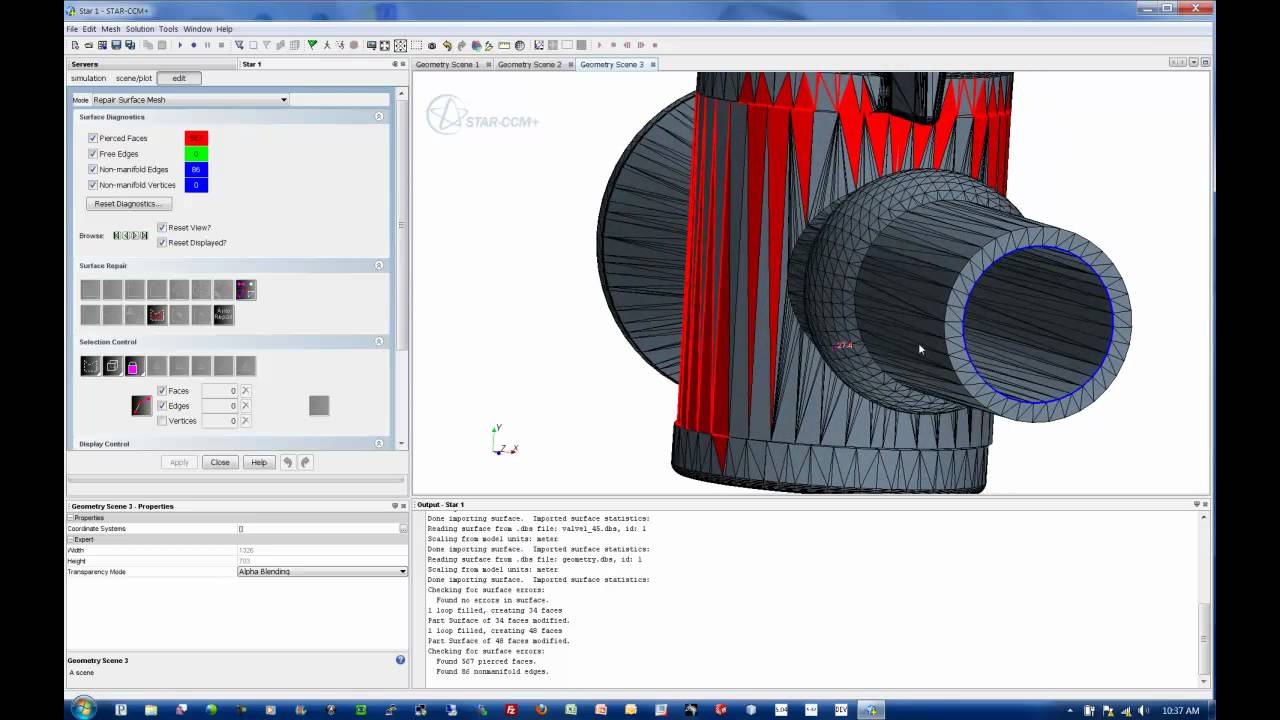Viewport: 1280px width, 720px height.
Task: Select the dotted rectangle selection tool
Action: pyautogui.click(x=90, y=366)
